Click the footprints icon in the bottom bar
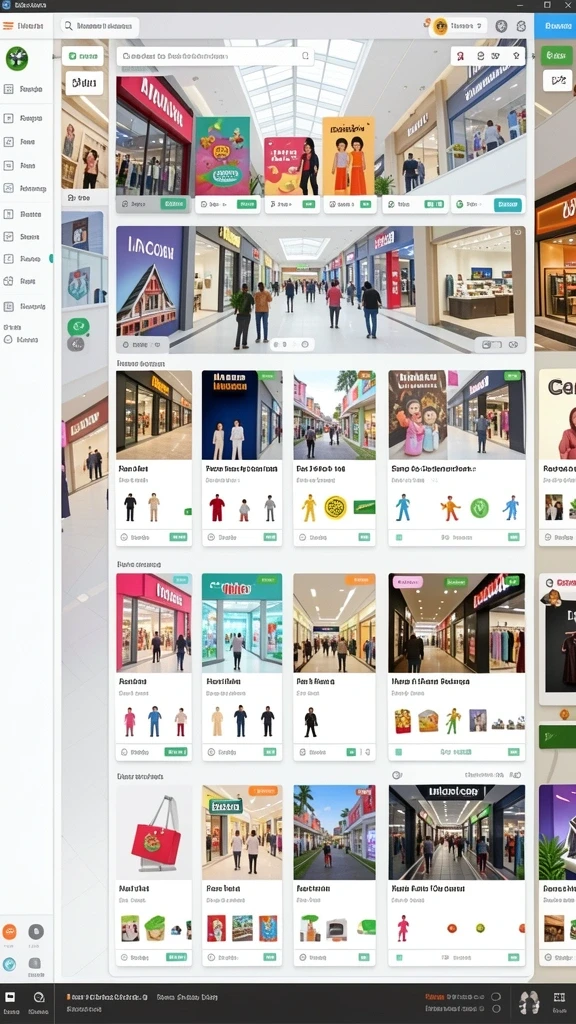Image resolution: width=576 pixels, height=1024 pixels. click(529, 1002)
